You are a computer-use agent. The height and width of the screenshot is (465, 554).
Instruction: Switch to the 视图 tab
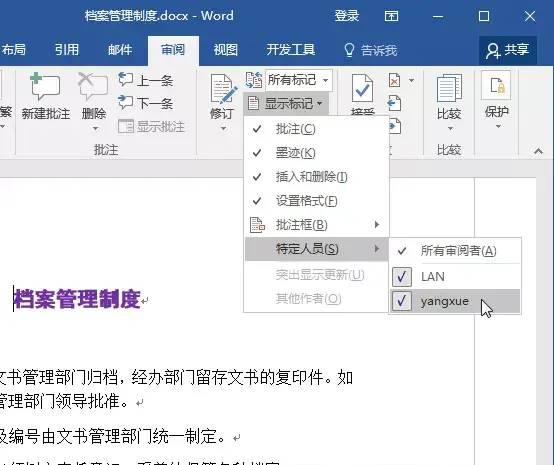[x=225, y=50]
